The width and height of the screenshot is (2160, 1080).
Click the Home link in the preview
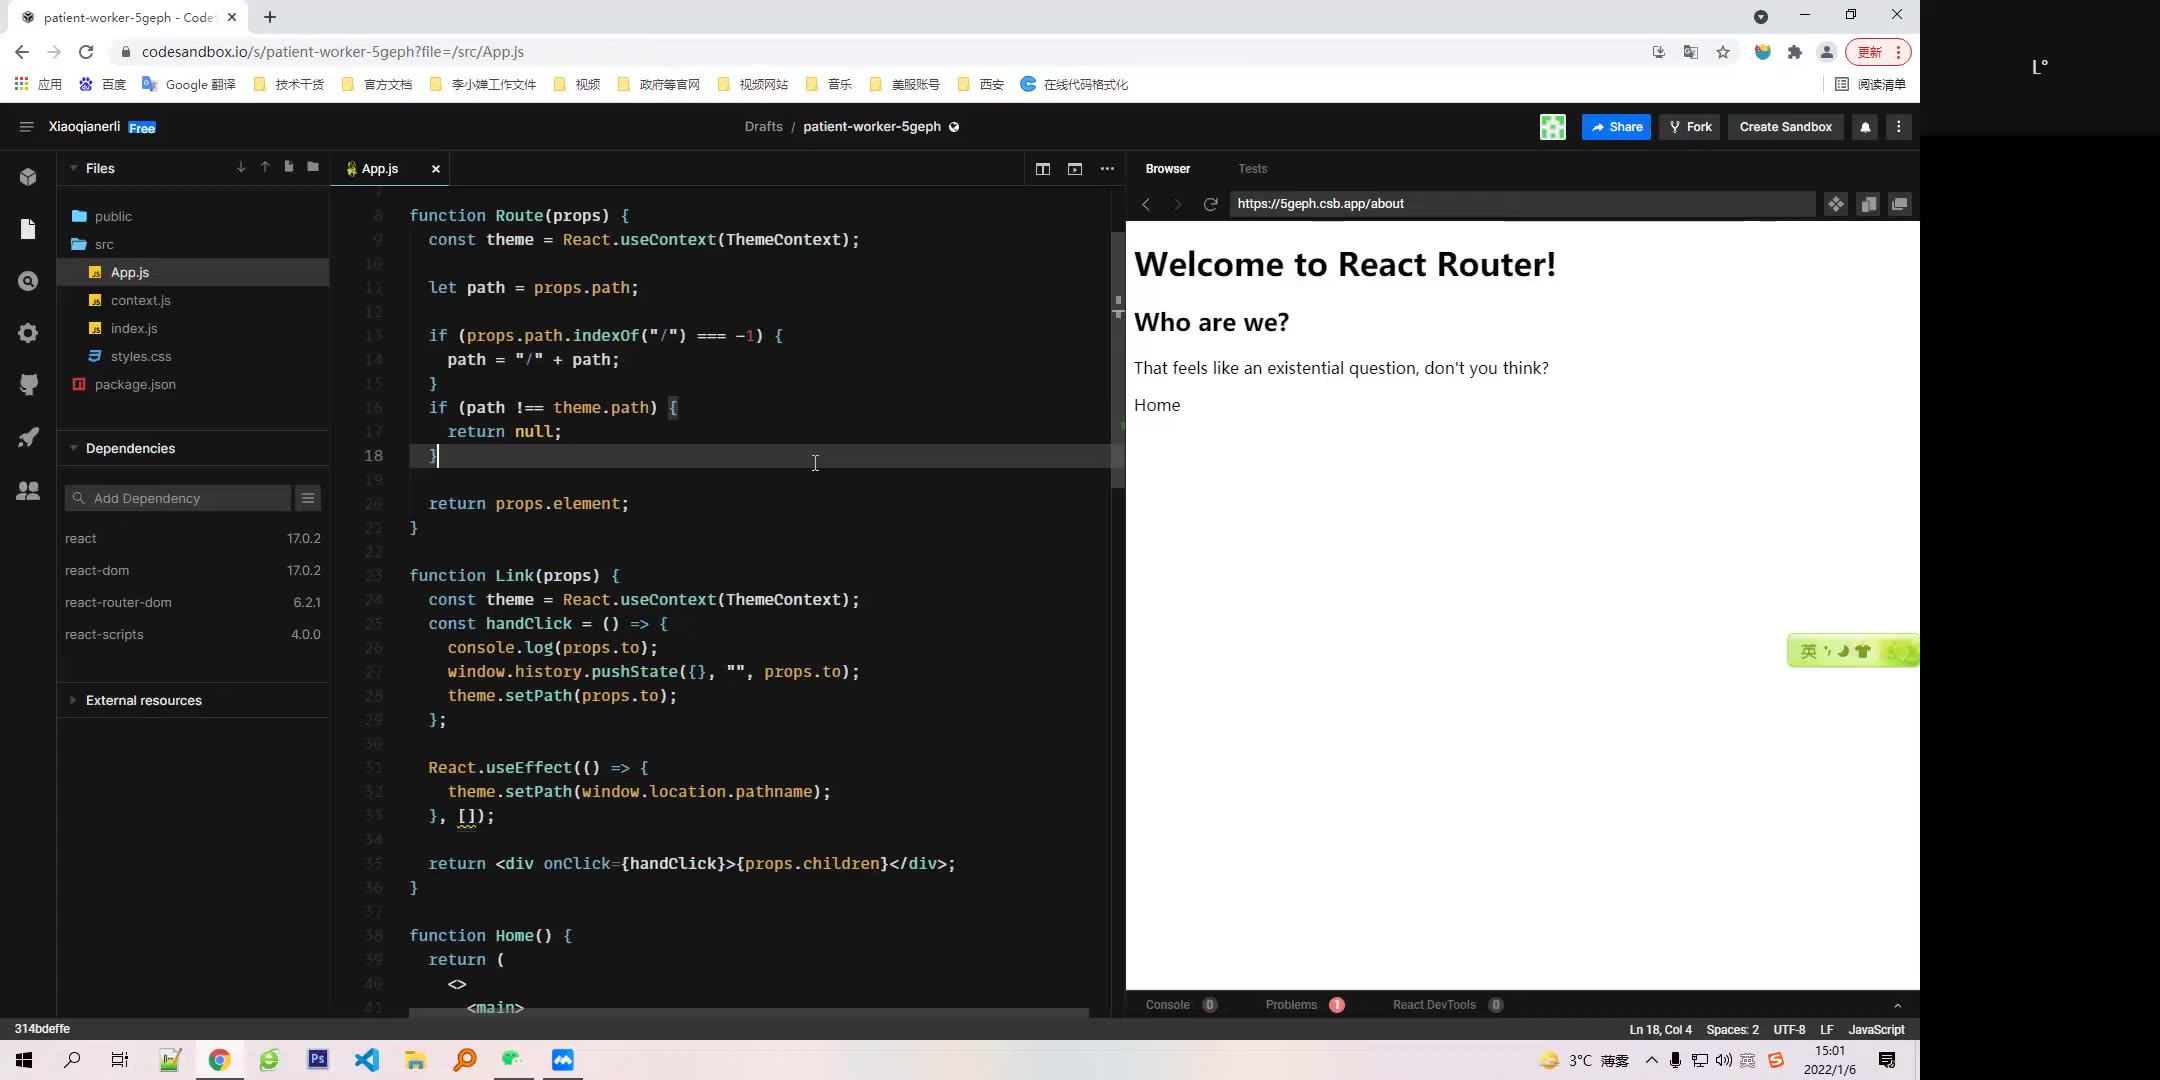coord(1156,405)
